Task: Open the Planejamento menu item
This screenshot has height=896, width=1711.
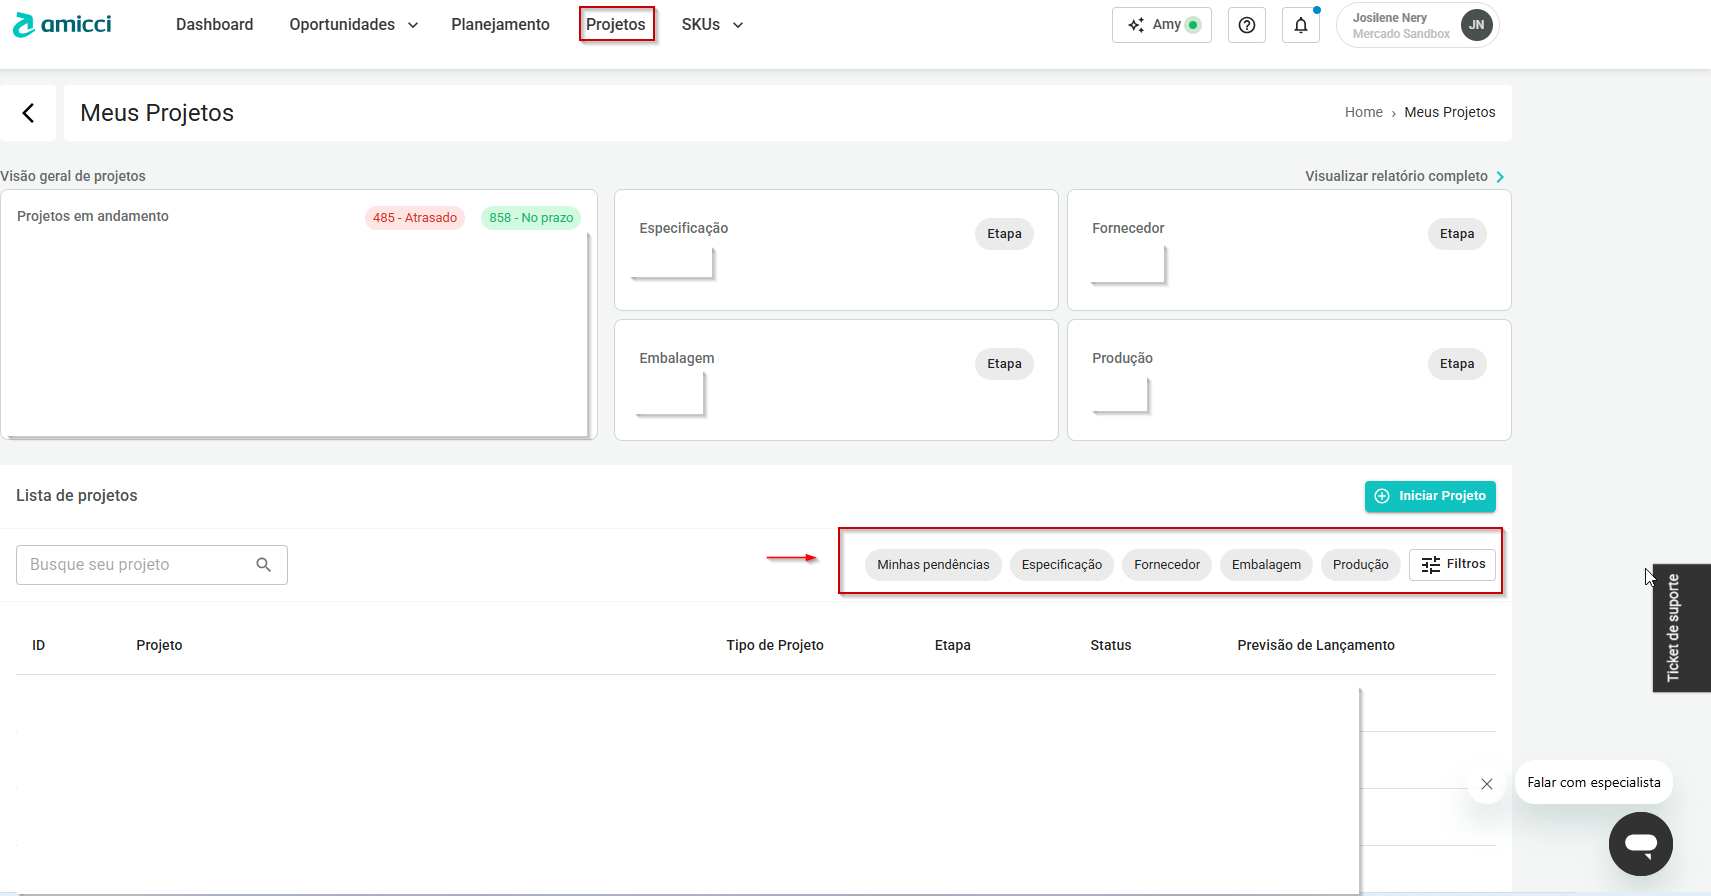Action: (x=500, y=25)
